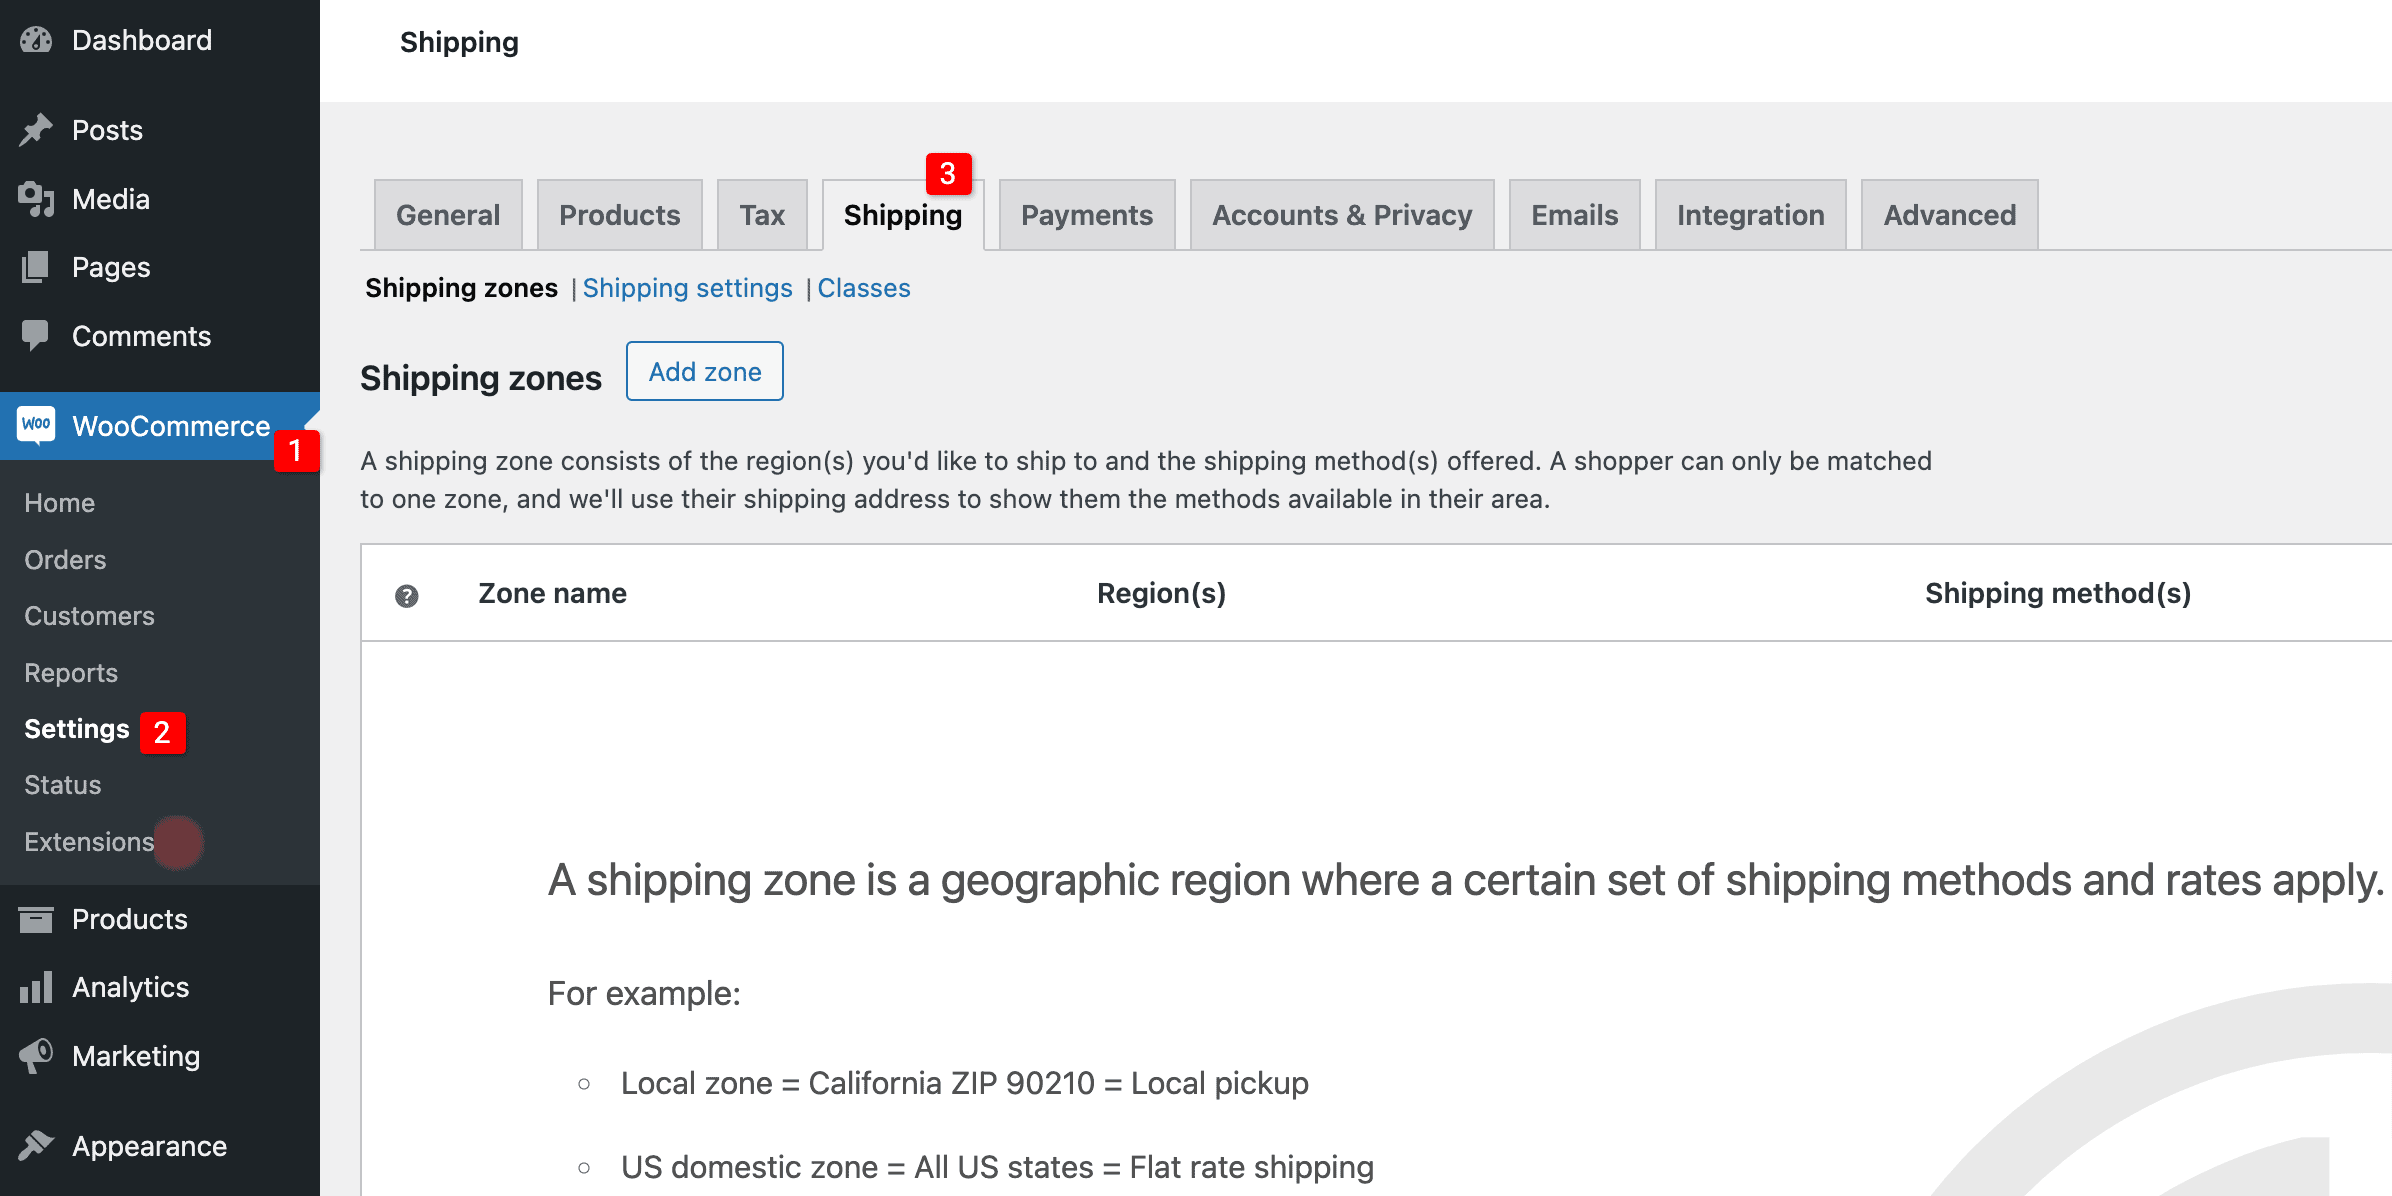Click the Media library icon
2392x1196 pixels.
[x=36, y=199]
